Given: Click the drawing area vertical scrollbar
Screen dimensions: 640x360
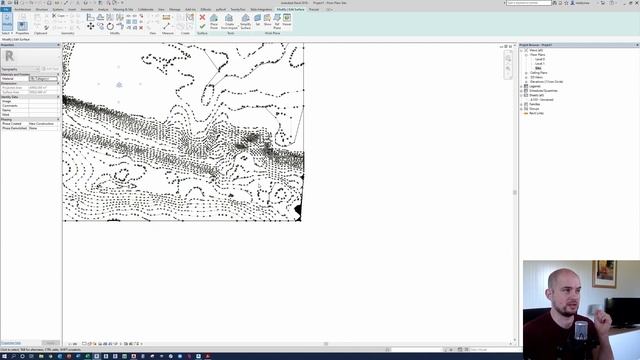Looking at the screenshot, I should click(x=515, y=192).
